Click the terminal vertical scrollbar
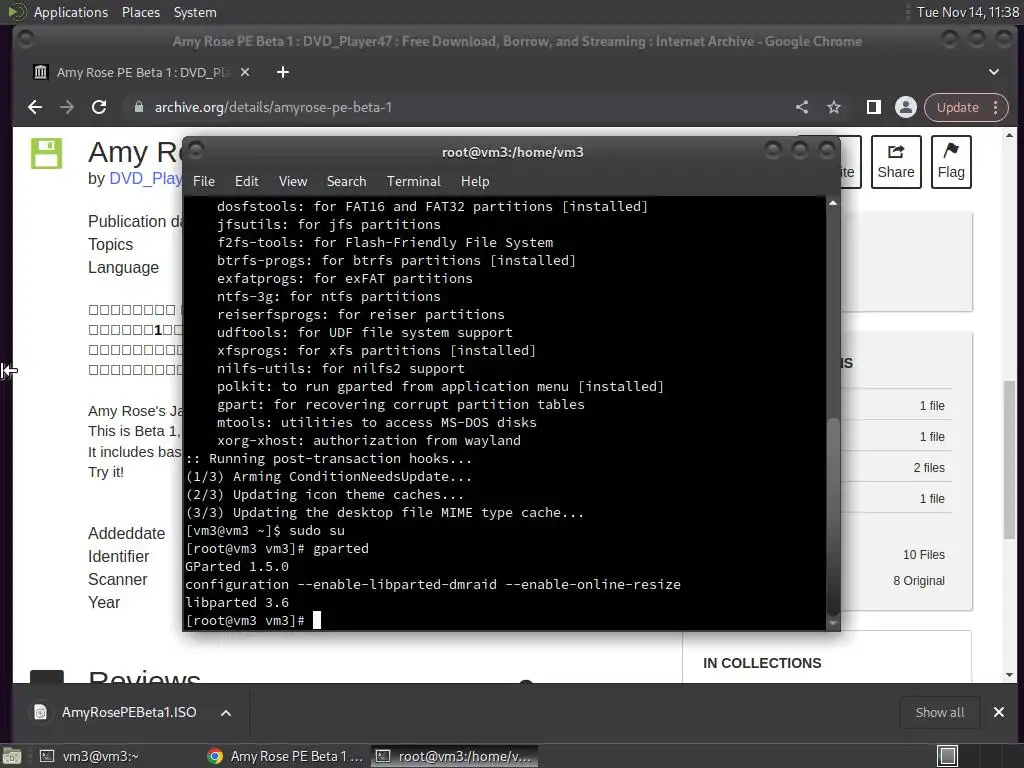The height and width of the screenshot is (768, 1024). (833, 516)
